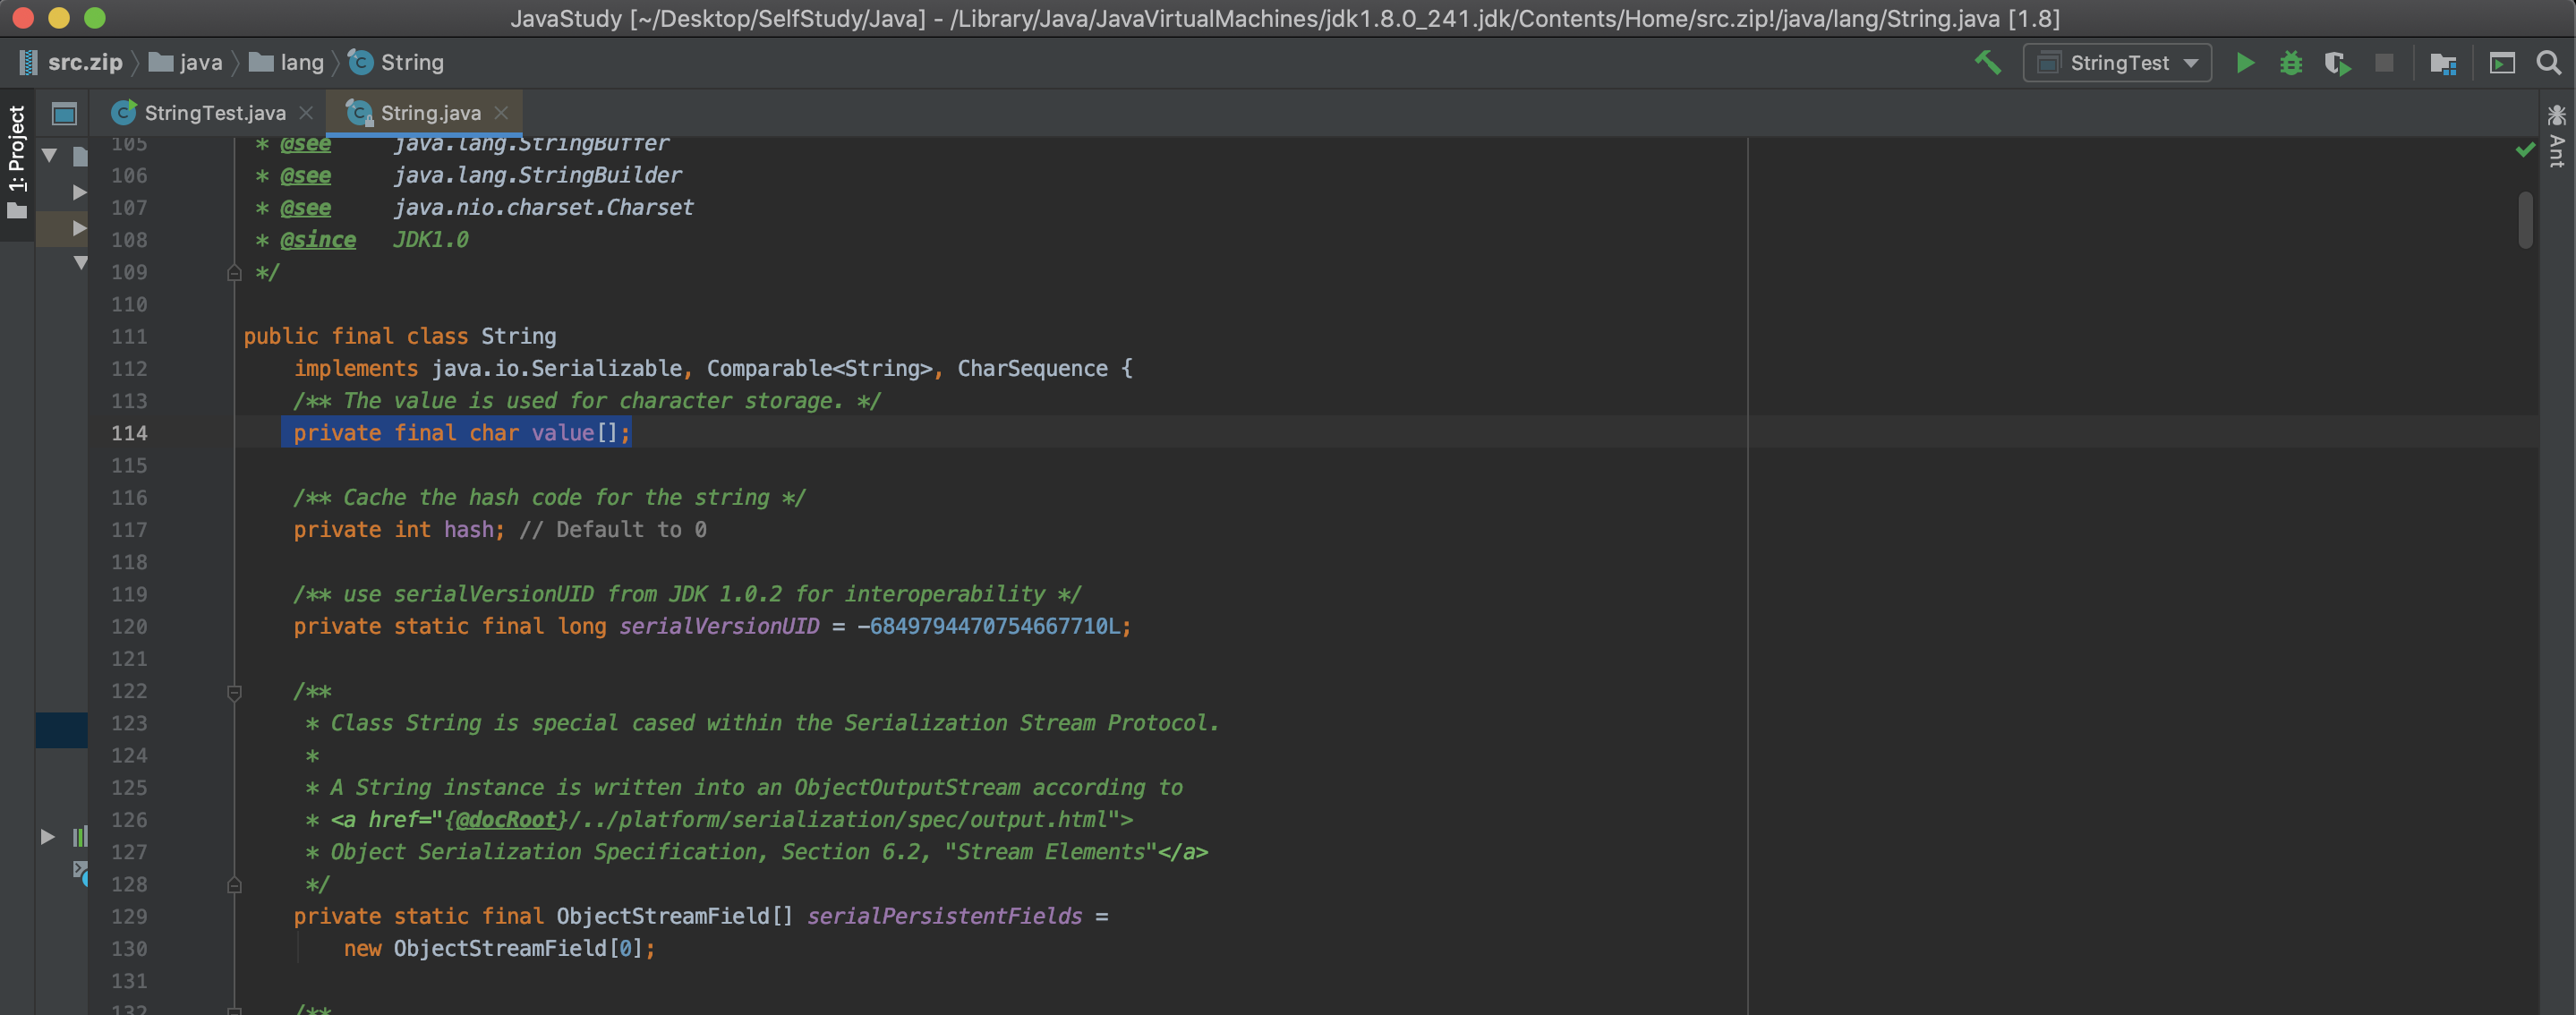The height and width of the screenshot is (1015, 2576).
Task: Click 'CharSequence' in implements clause
Action: (x=1032, y=368)
